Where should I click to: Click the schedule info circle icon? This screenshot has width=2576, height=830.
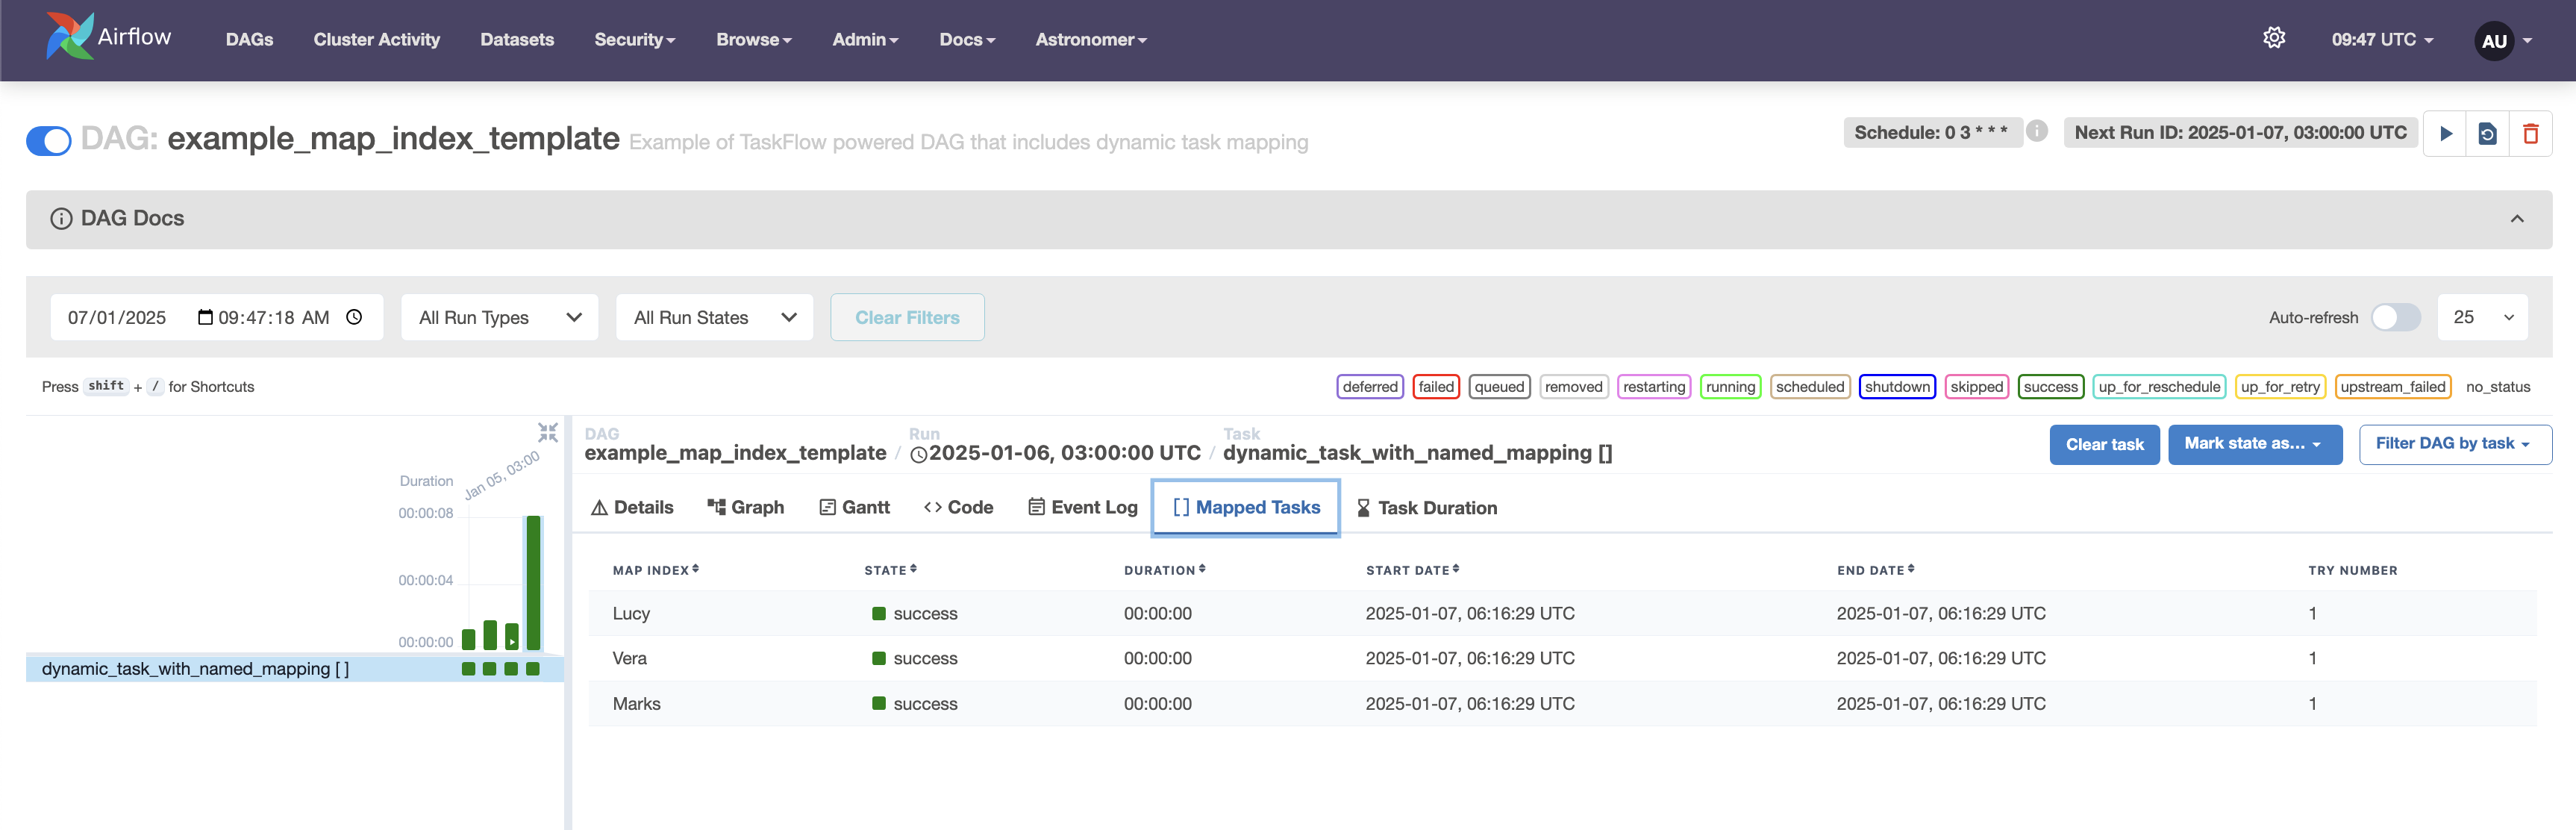[2036, 131]
